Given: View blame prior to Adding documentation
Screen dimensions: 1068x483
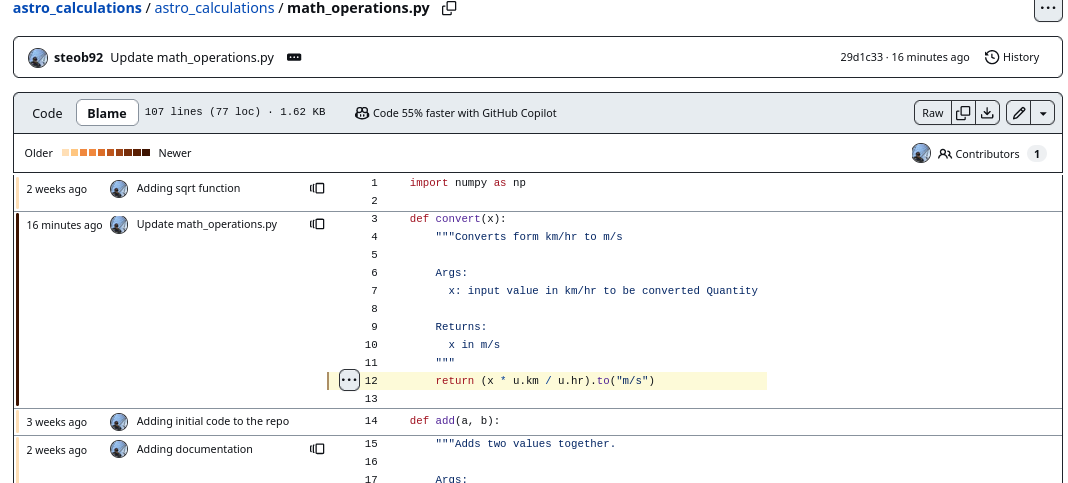Looking at the screenshot, I should (x=317, y=448).
